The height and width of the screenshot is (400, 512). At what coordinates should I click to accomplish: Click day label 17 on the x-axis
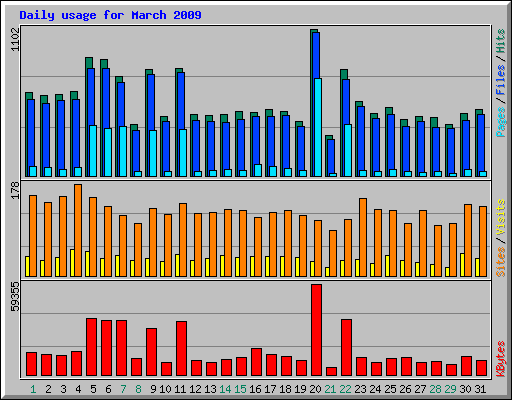(270, 389)
